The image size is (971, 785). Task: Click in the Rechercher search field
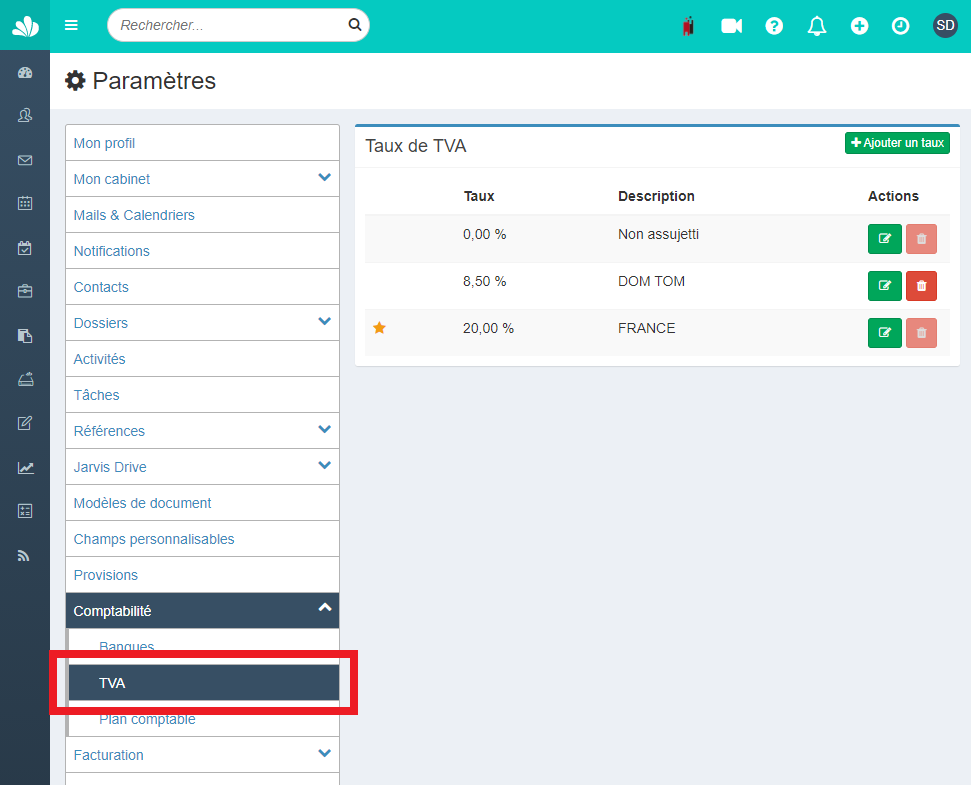pyautogui.click(x=238, y=25)
